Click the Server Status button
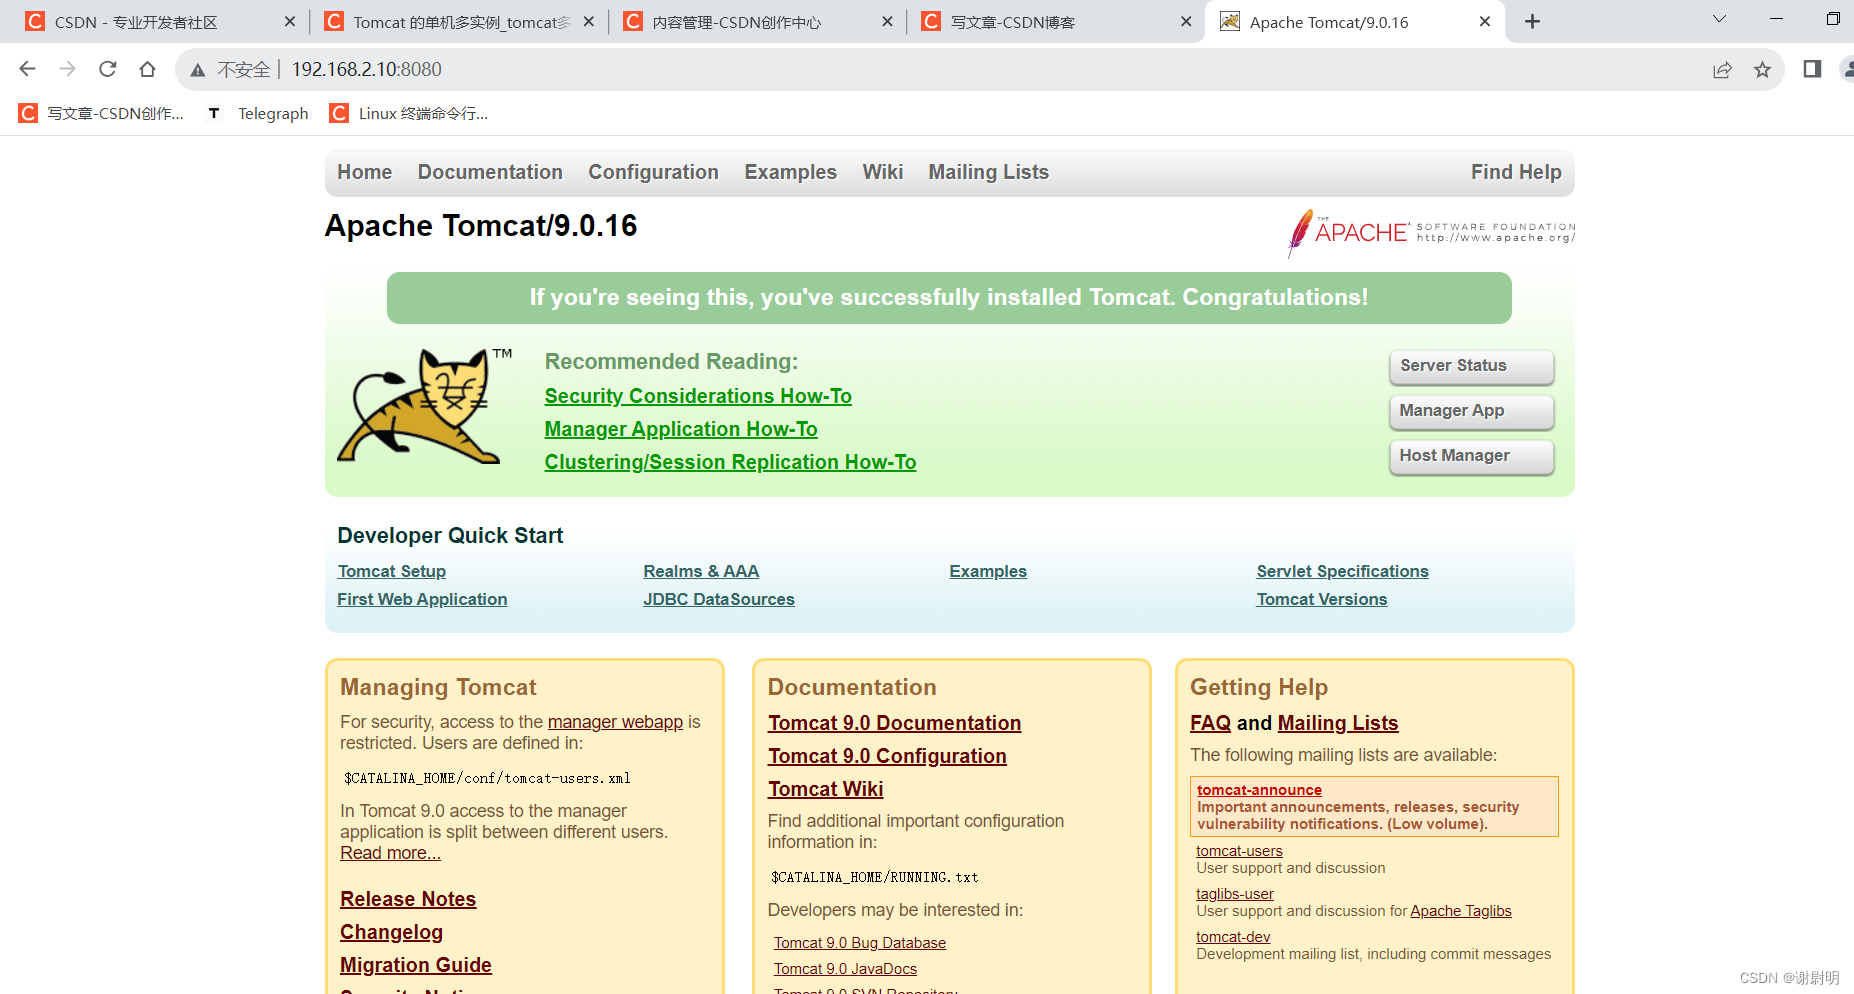The width and height of the screenshot is (1854, 994). click(1471, 366)
